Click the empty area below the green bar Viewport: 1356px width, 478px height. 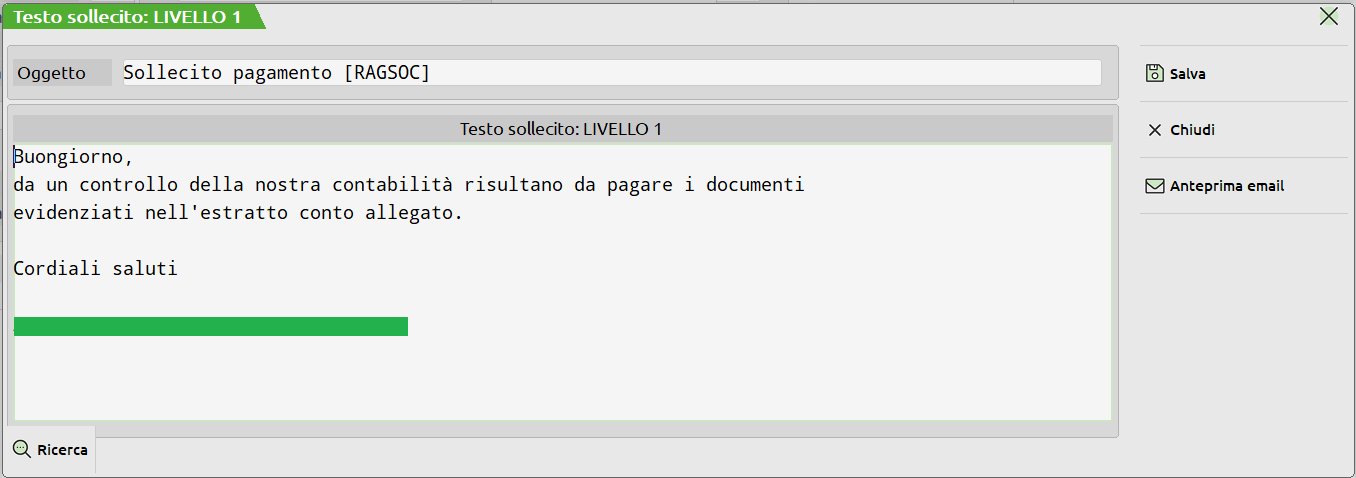click(x=560, y=380)
